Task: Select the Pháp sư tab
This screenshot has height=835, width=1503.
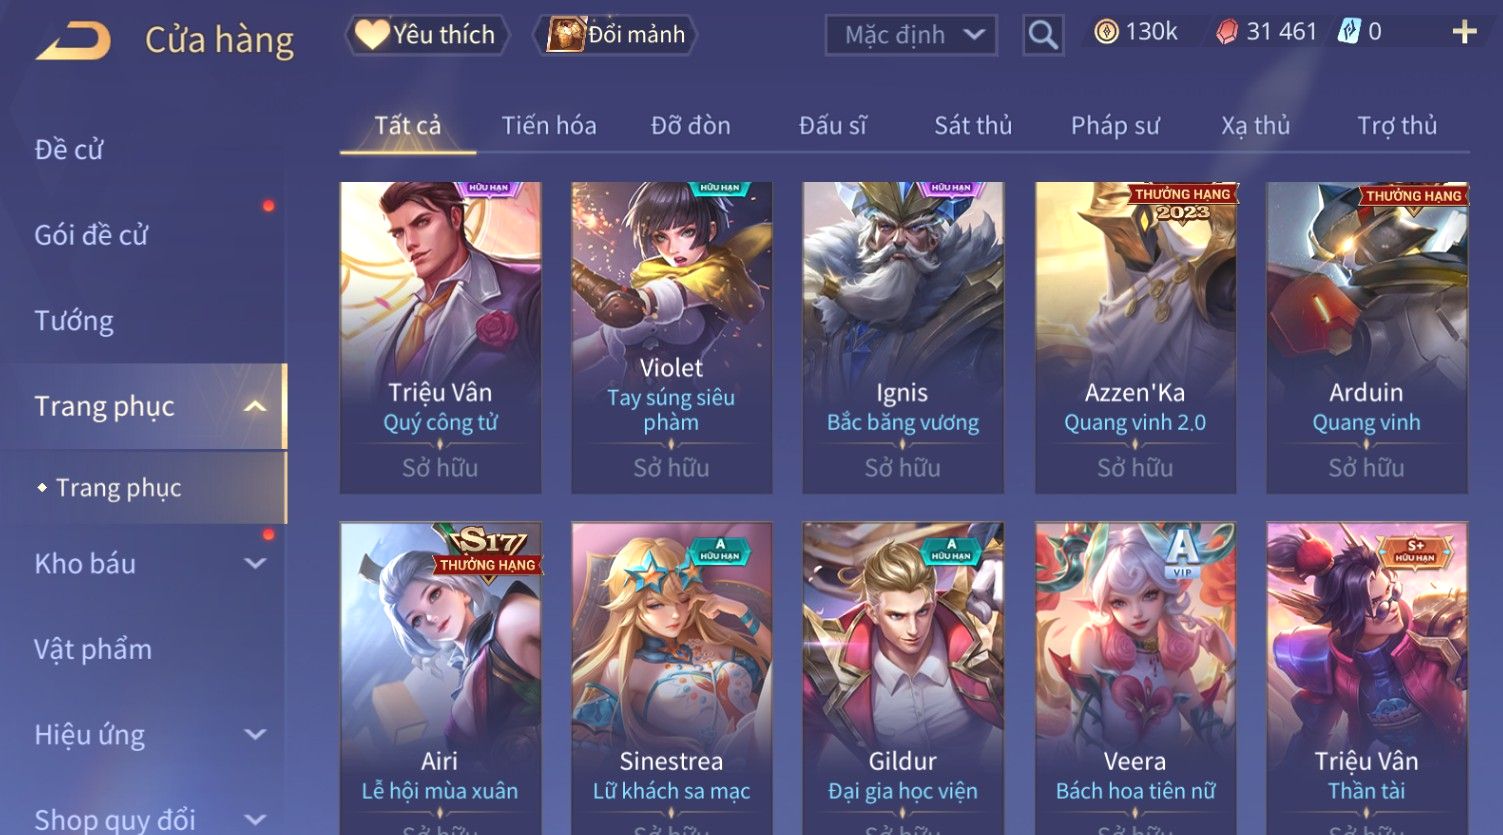Action: (x=1115, y=125)
